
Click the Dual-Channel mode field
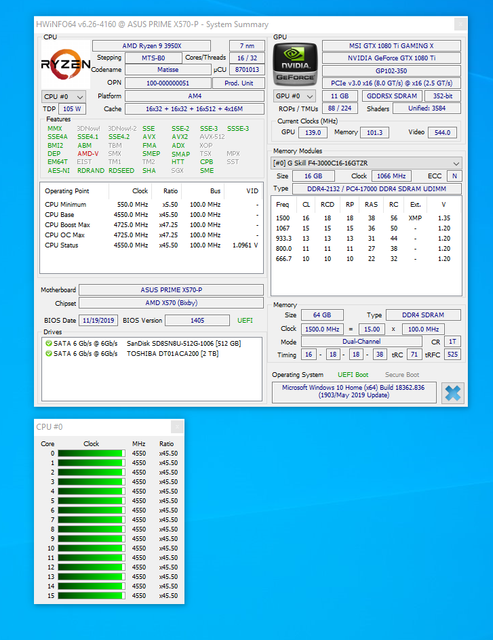(361, 341)
